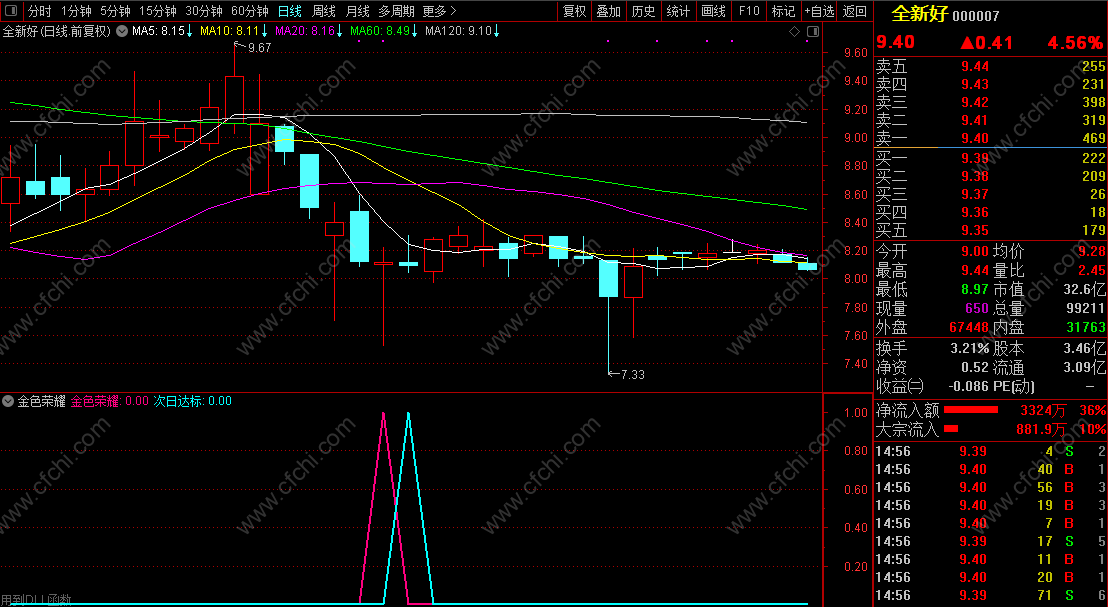Open the main chart indicator dropdown arrow
The width and height of the screenshot is (1108, 607).
pos(122,31)
